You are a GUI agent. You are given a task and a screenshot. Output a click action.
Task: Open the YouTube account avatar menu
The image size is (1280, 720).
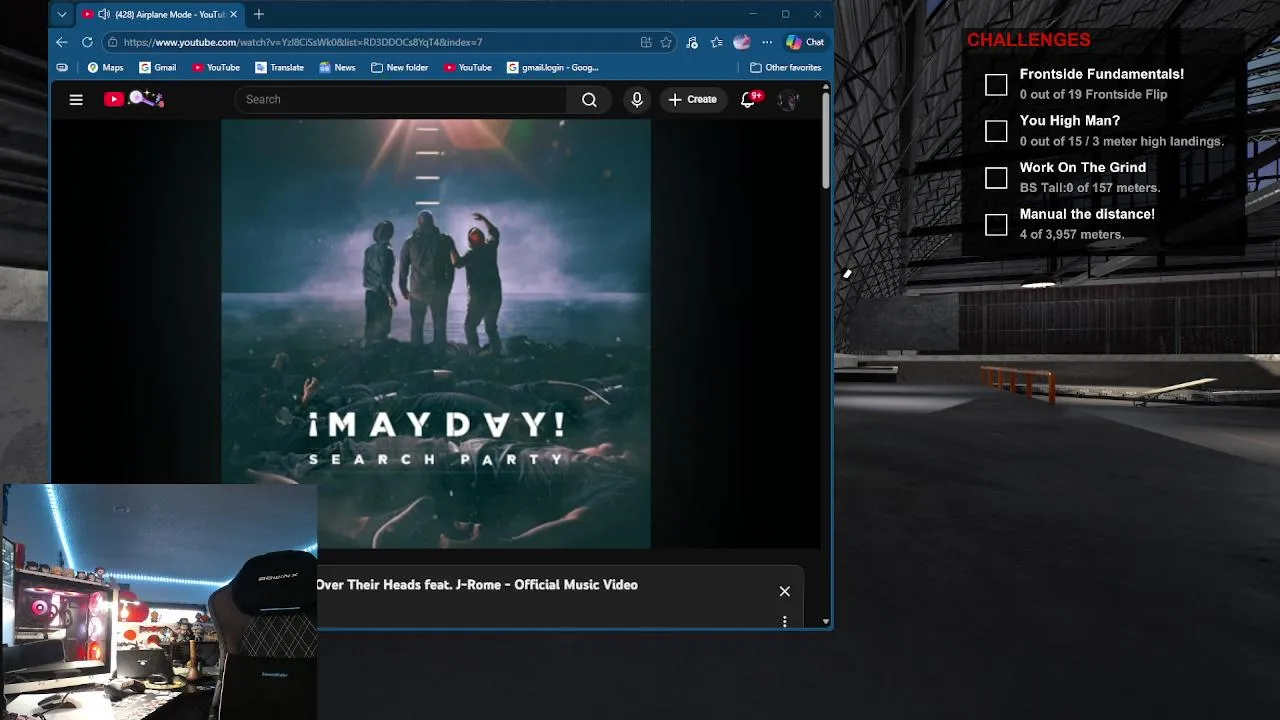coord(788,99)
